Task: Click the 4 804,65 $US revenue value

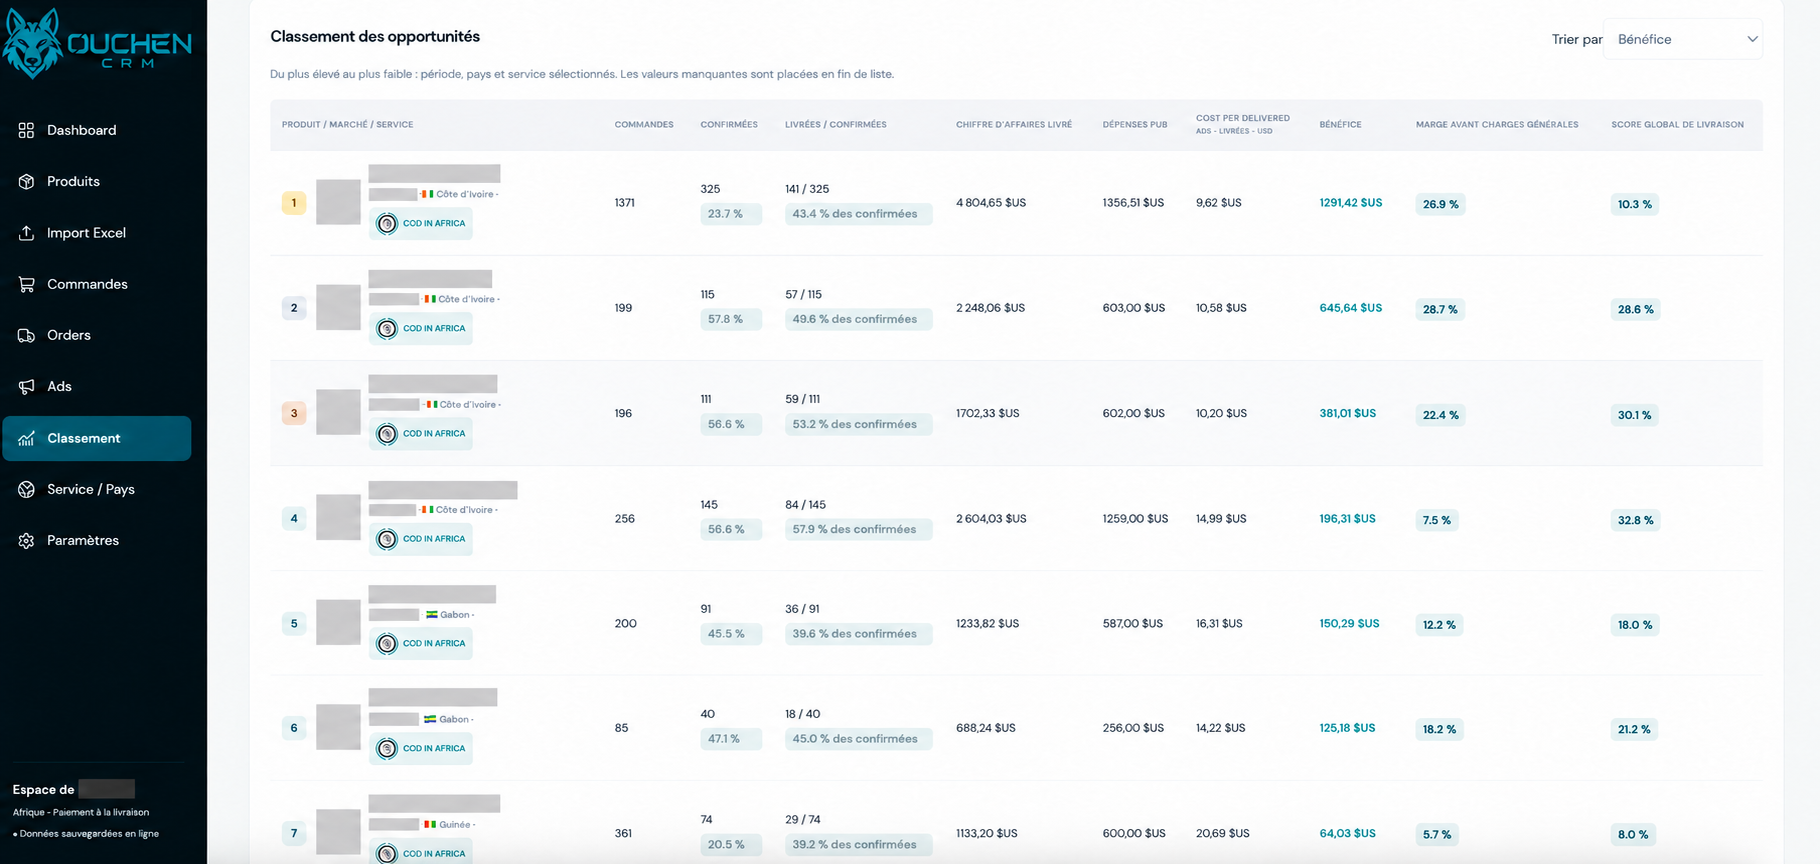Action: point(991,203)
